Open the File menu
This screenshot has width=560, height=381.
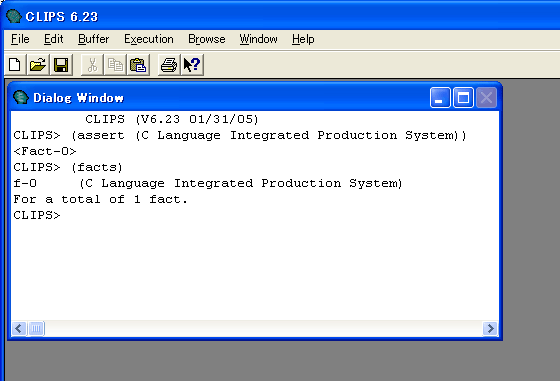pyautogui.click(x=20, y=39)
